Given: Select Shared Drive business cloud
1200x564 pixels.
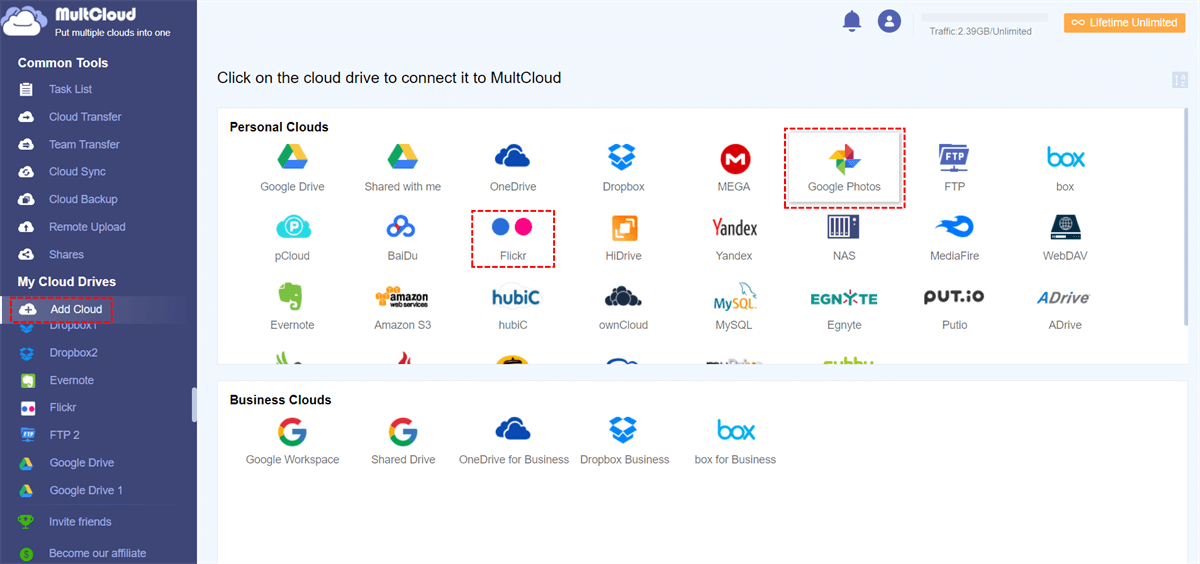Looking at the screenshot, I should [402, 441].
